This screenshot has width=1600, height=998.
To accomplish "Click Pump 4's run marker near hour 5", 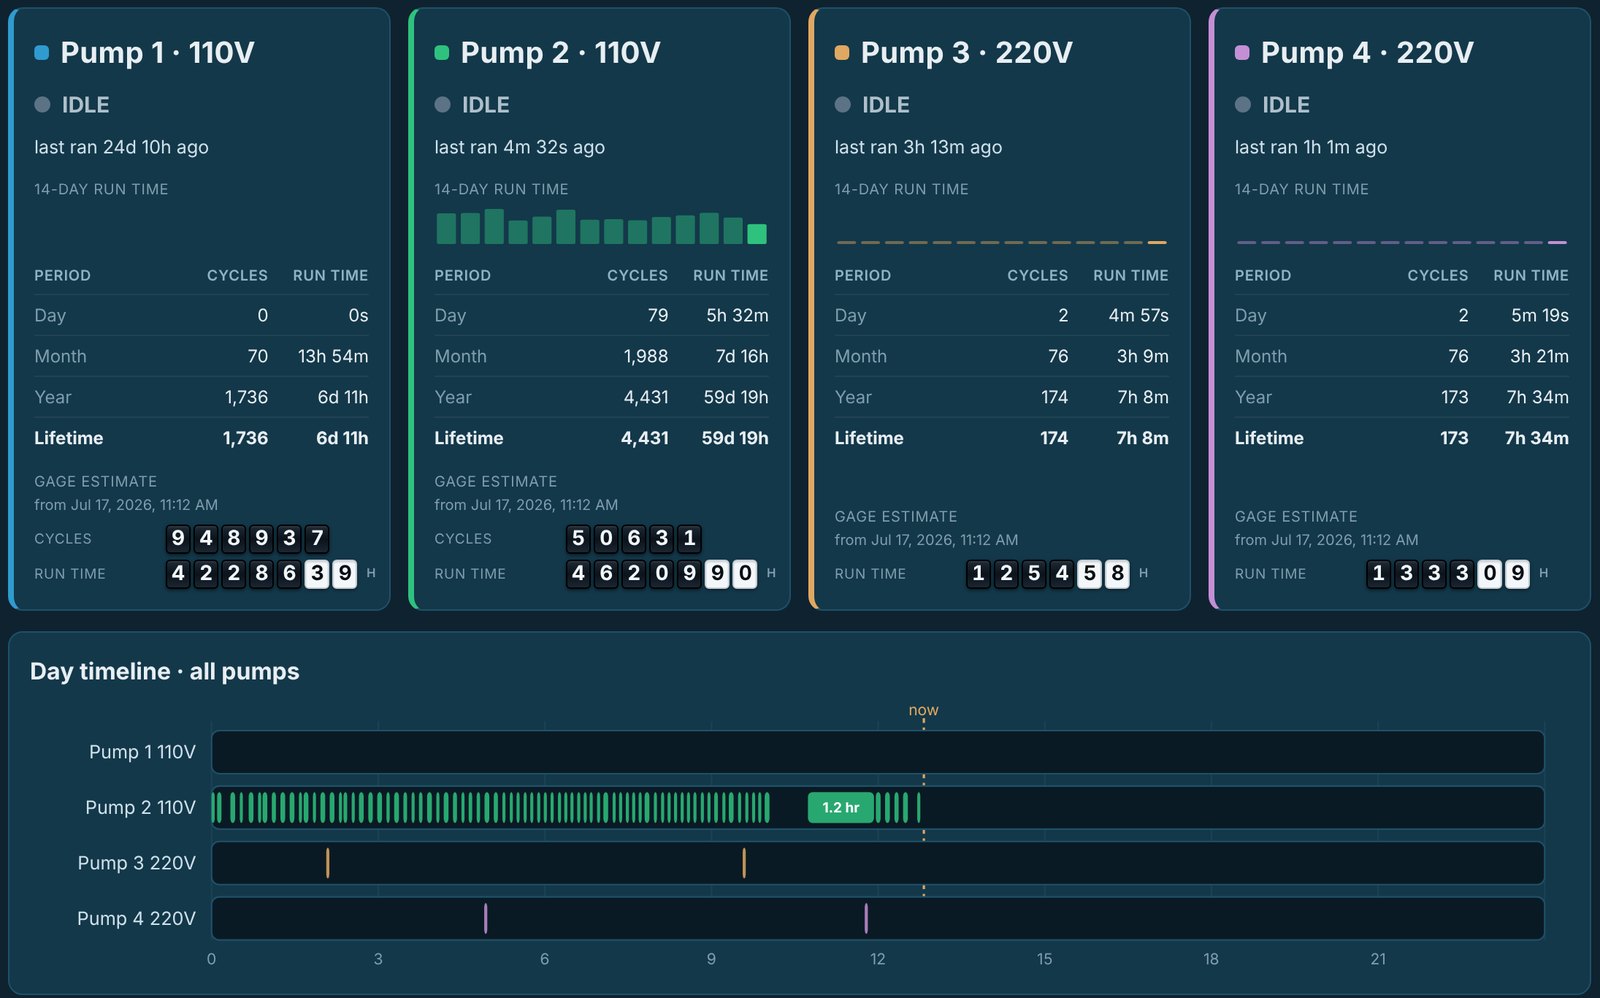I will point(486,918).
